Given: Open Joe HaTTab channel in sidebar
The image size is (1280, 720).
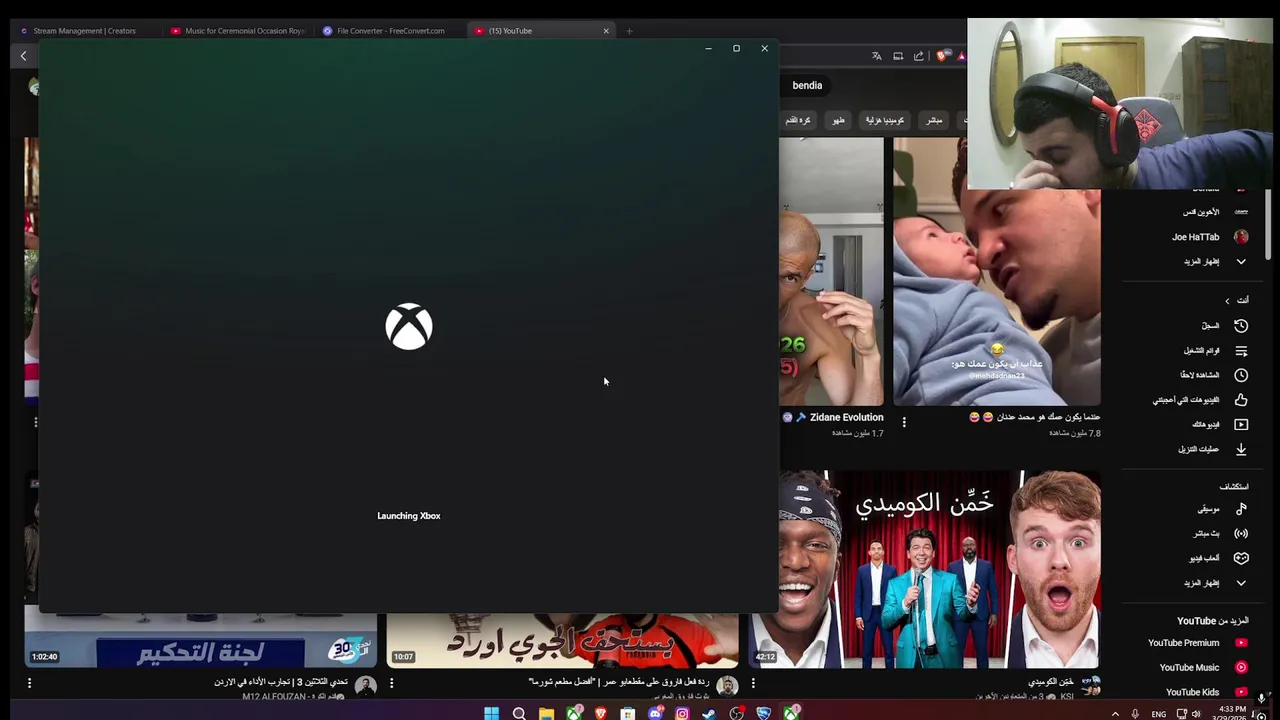Looking at the screenshot, I should (1210, 237).
